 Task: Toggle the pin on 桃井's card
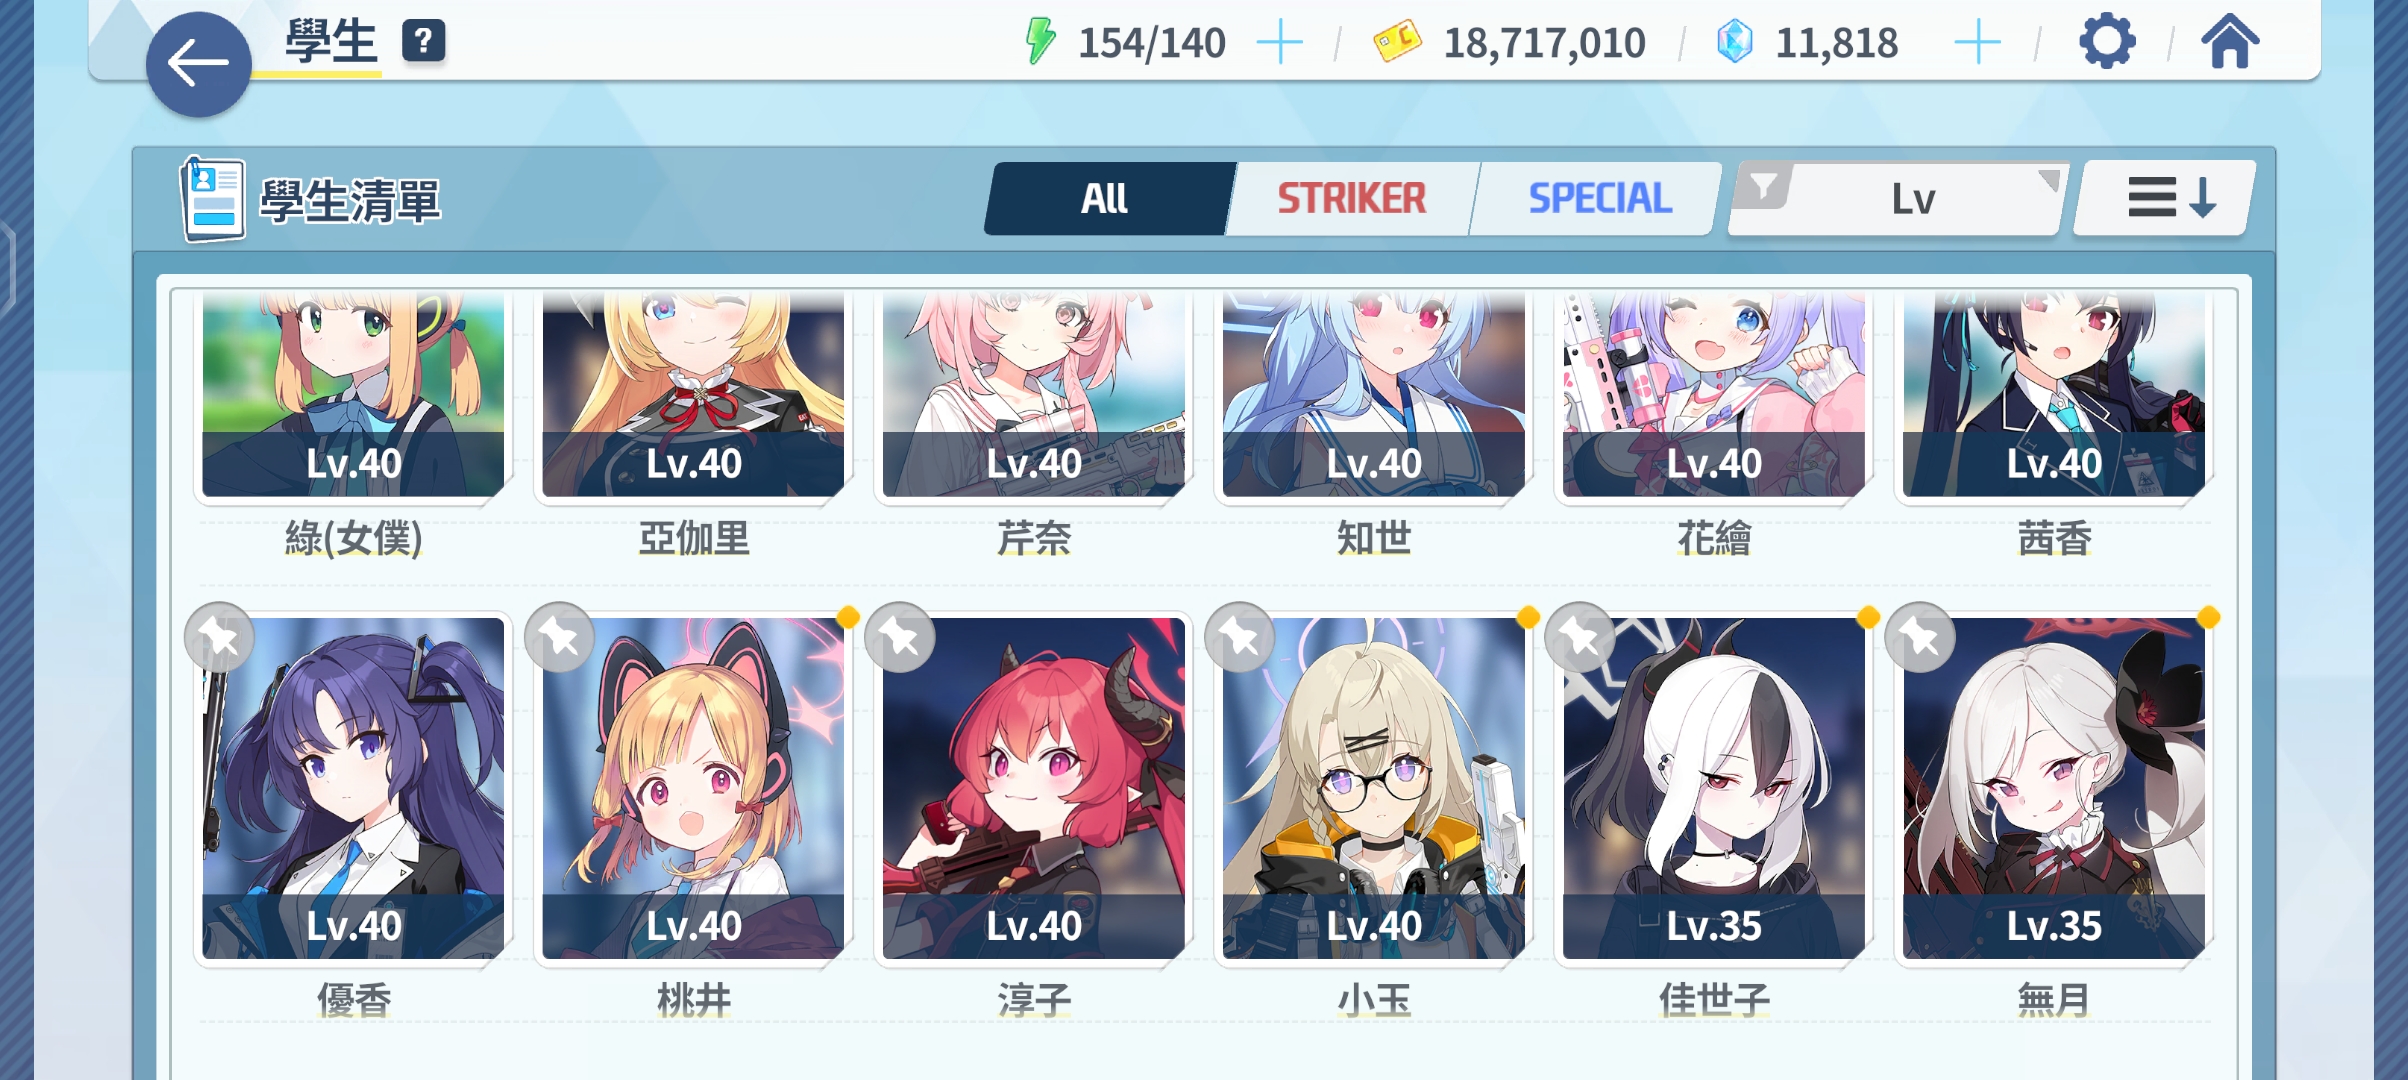click(559, 637)
